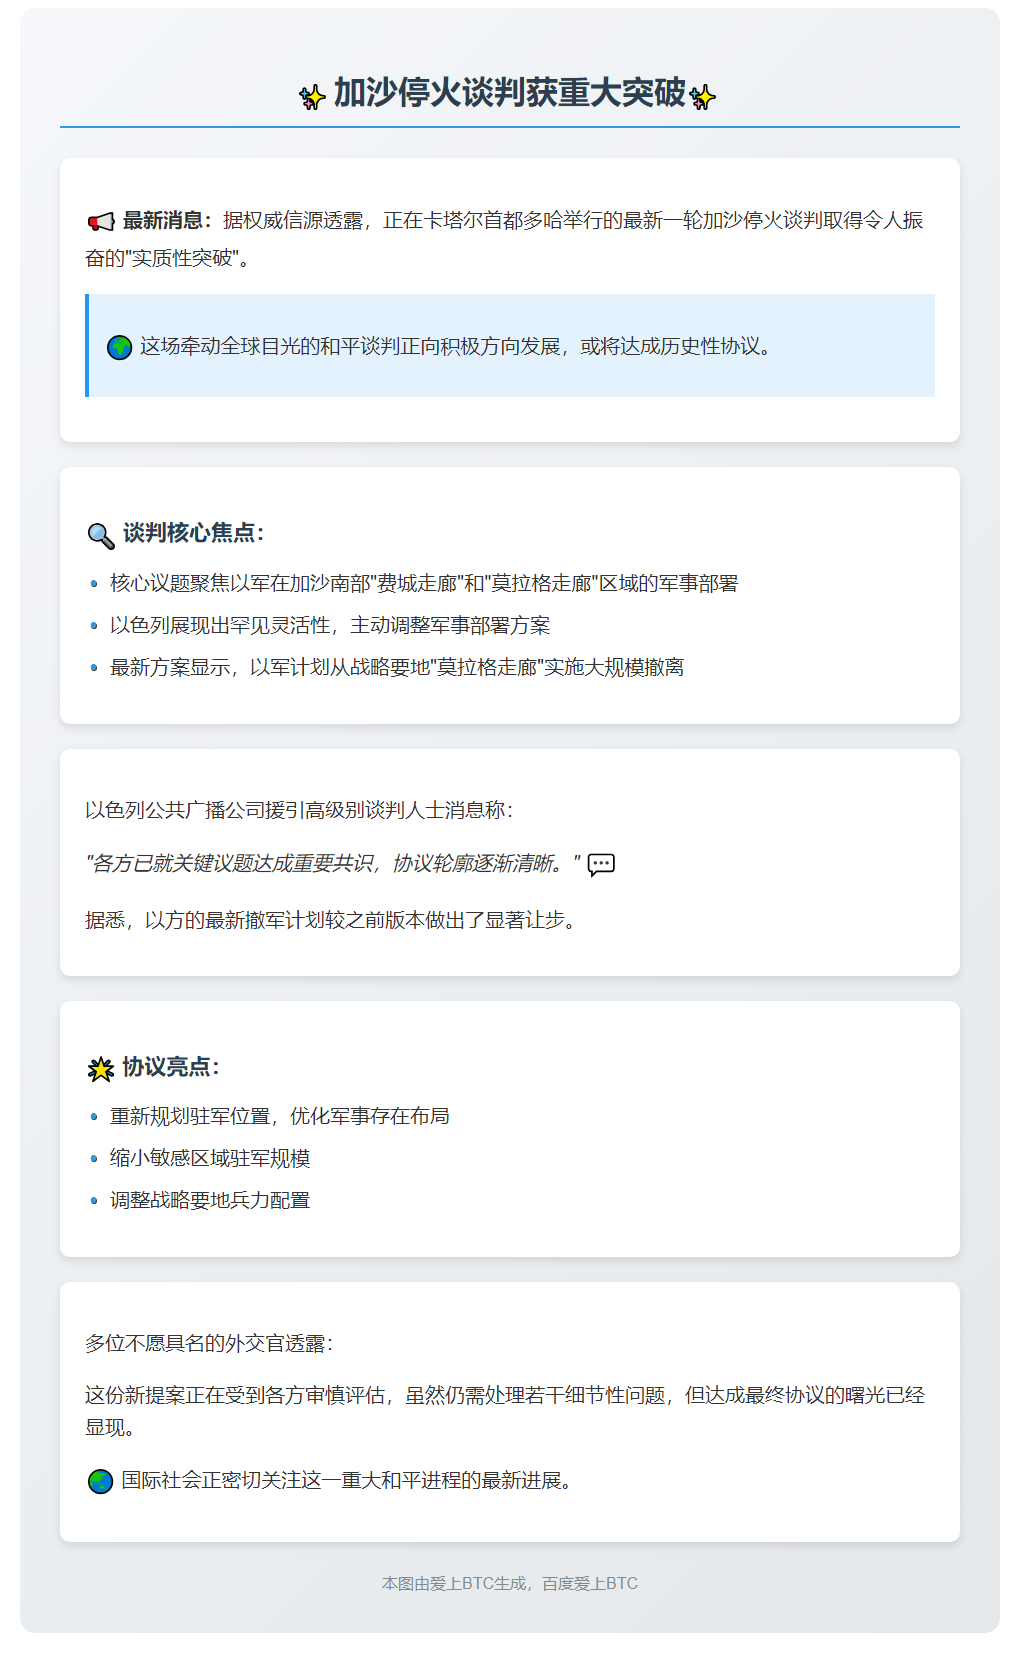The height and width of the screenshot is (1664, 1020).
Task: Click the footer 本图由爱上BTC生成
Action: point(510,1583)
